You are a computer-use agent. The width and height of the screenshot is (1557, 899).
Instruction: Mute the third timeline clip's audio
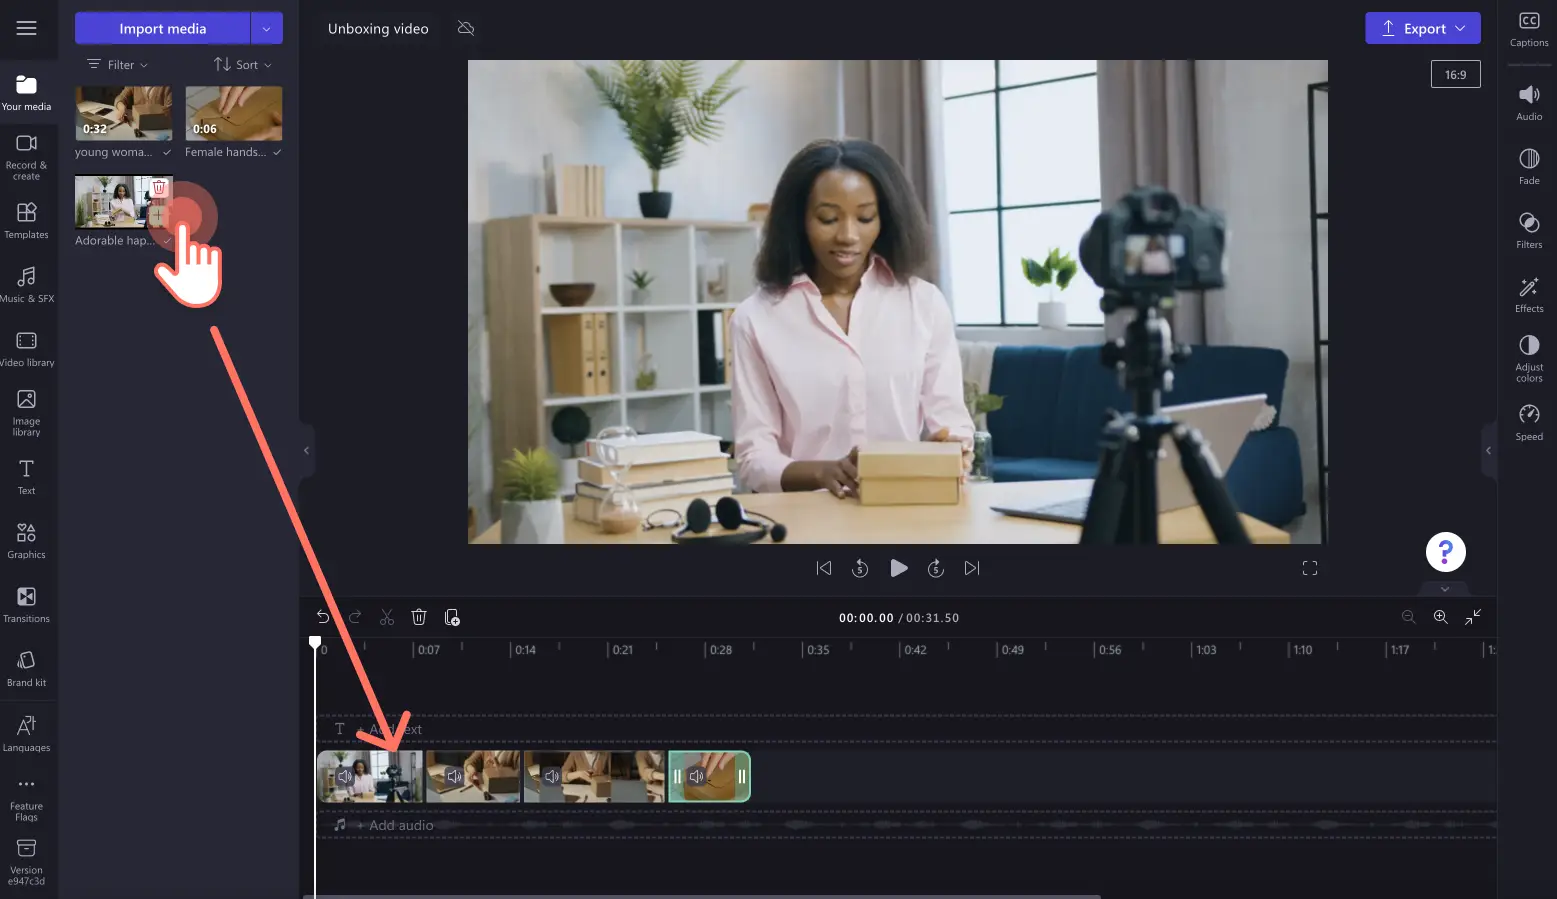click(552, 776)
